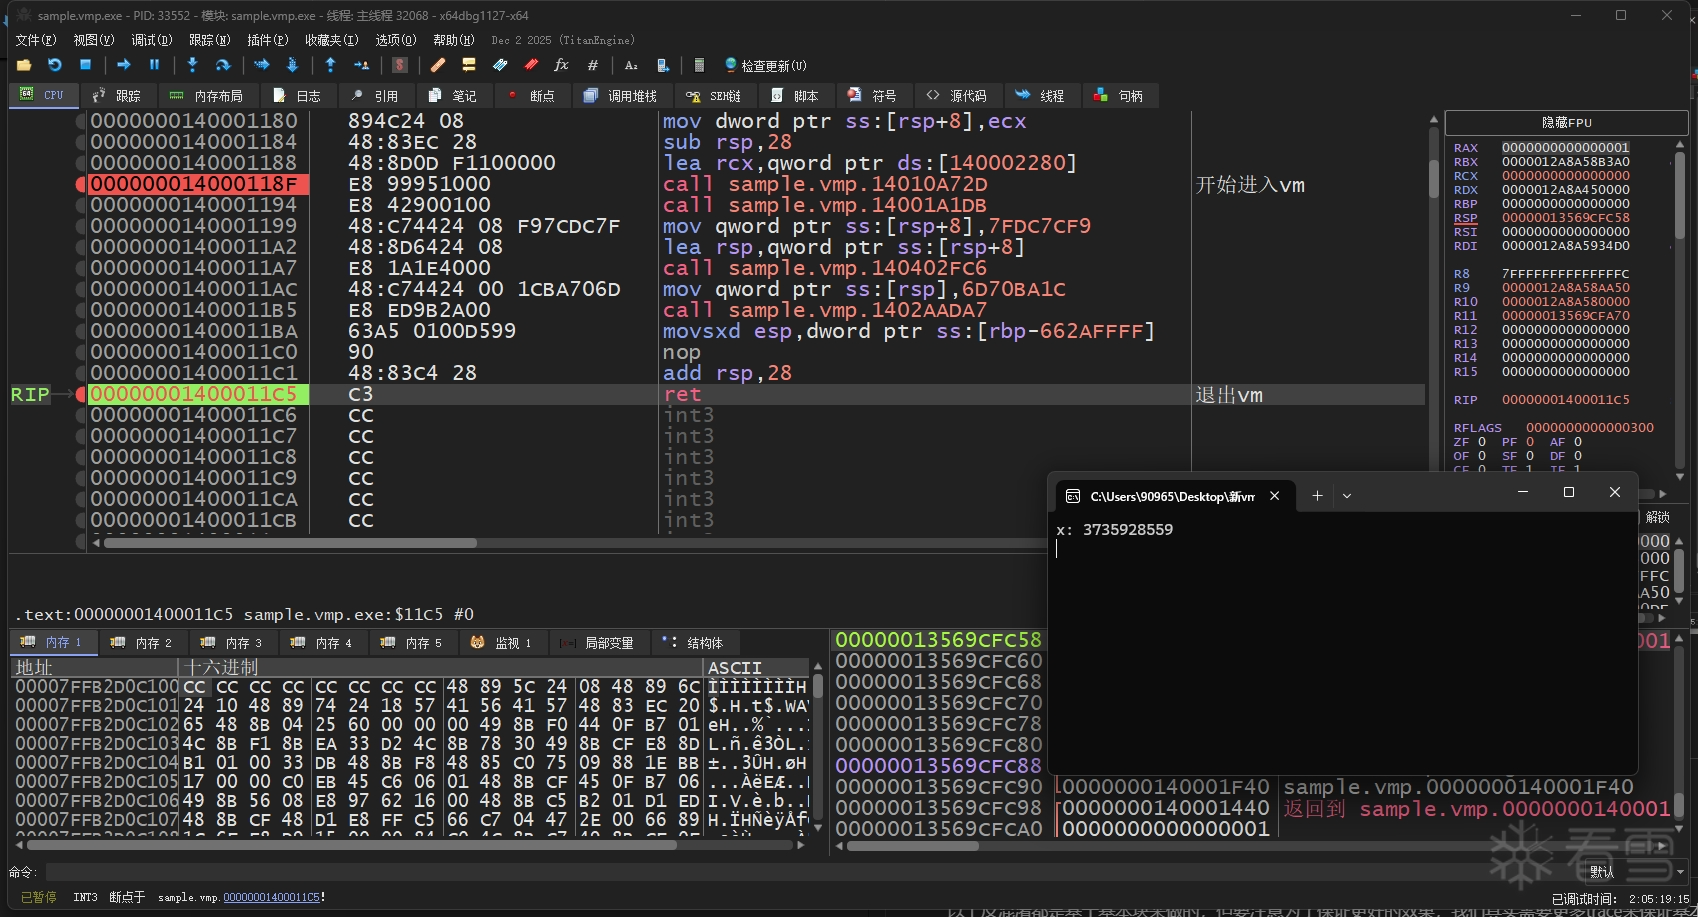Toggle the ZF flag value
Viewport: 1698px width, 917px height.
pyautogui.click(x=1482, y=442)
